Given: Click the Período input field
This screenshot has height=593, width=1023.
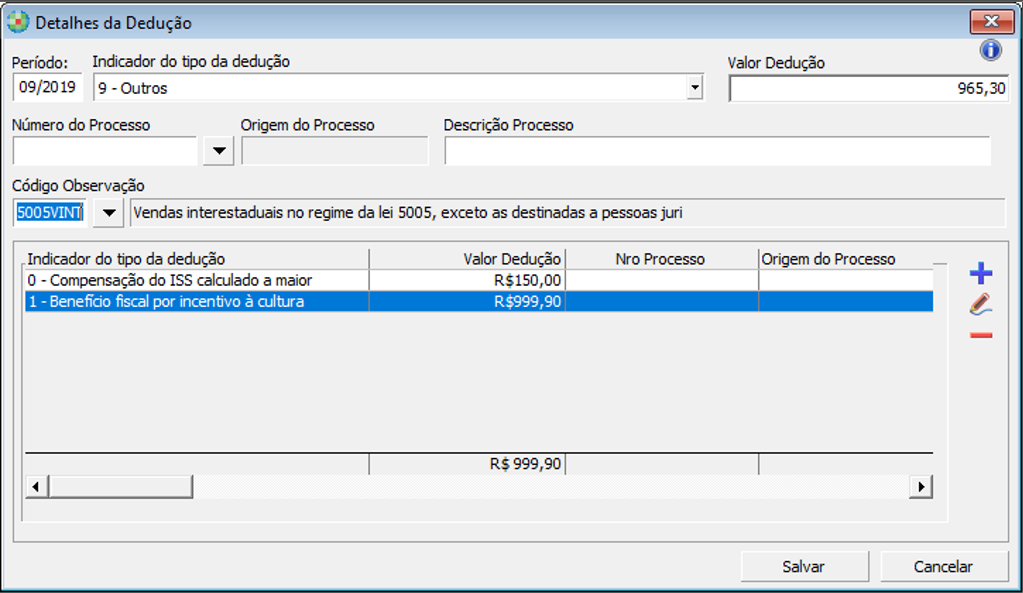Looking at the screenshot, I should [x=47, y=88].
